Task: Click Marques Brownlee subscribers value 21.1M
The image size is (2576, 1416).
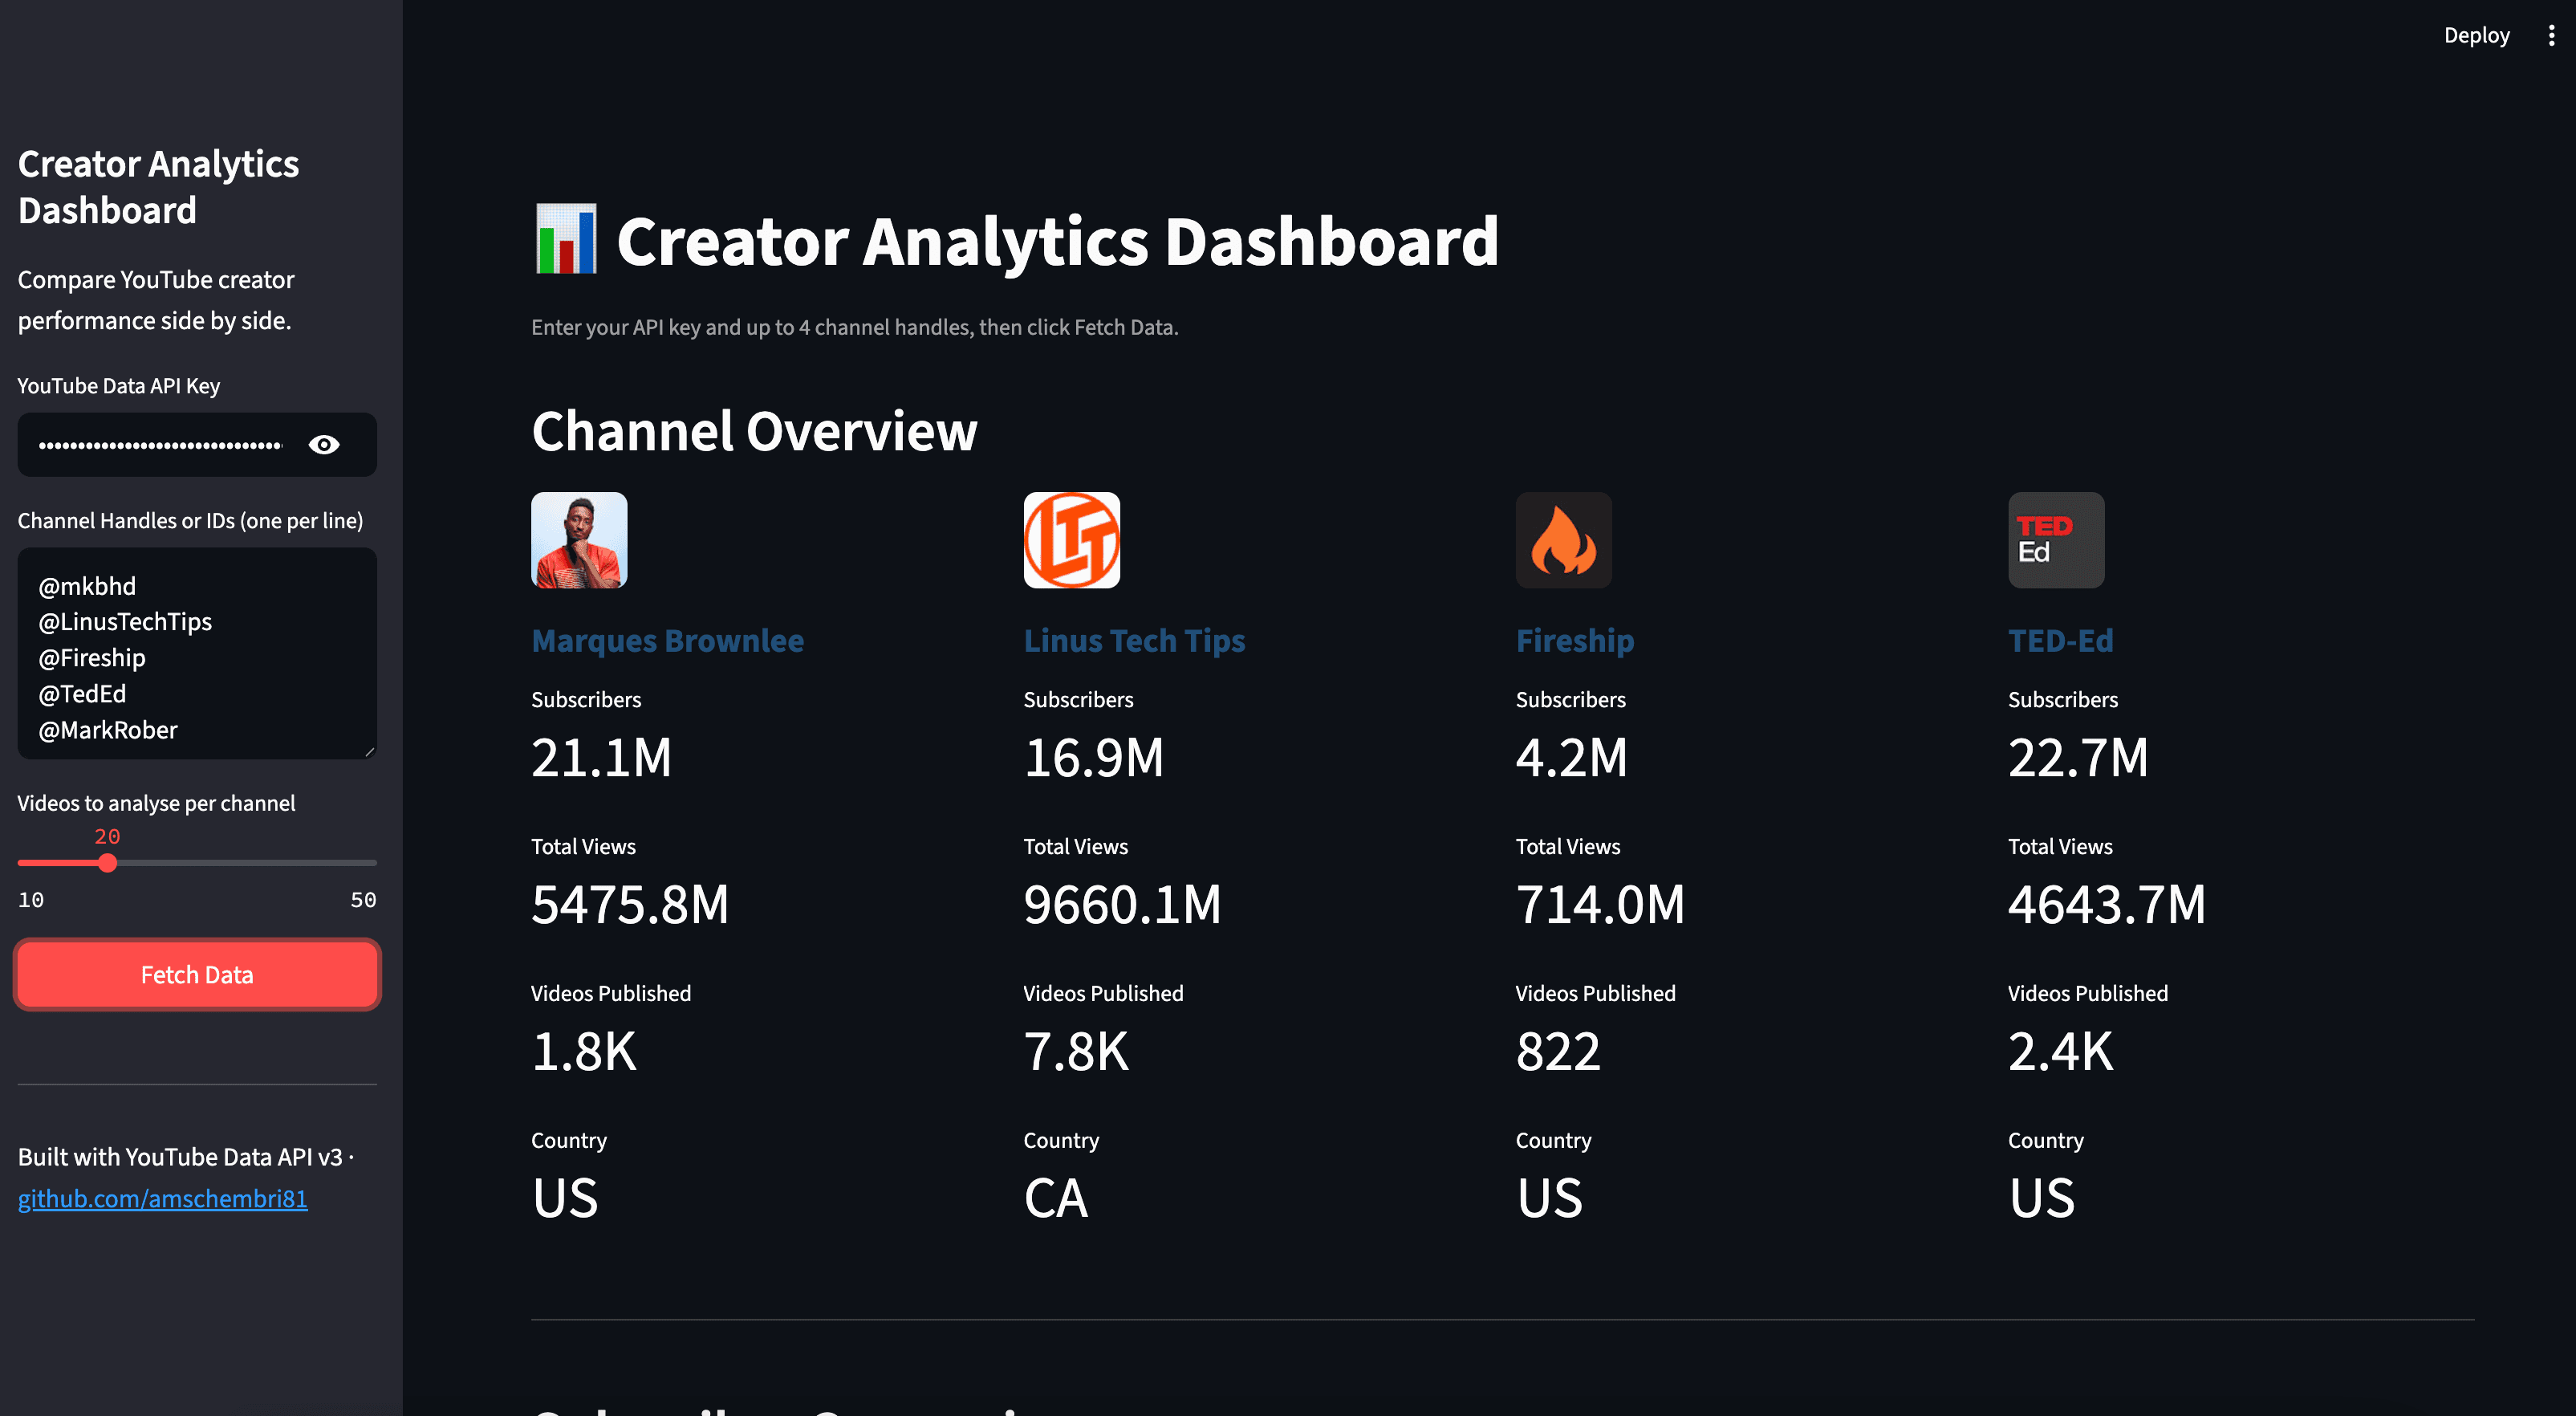Action: [x=601, y=757]
